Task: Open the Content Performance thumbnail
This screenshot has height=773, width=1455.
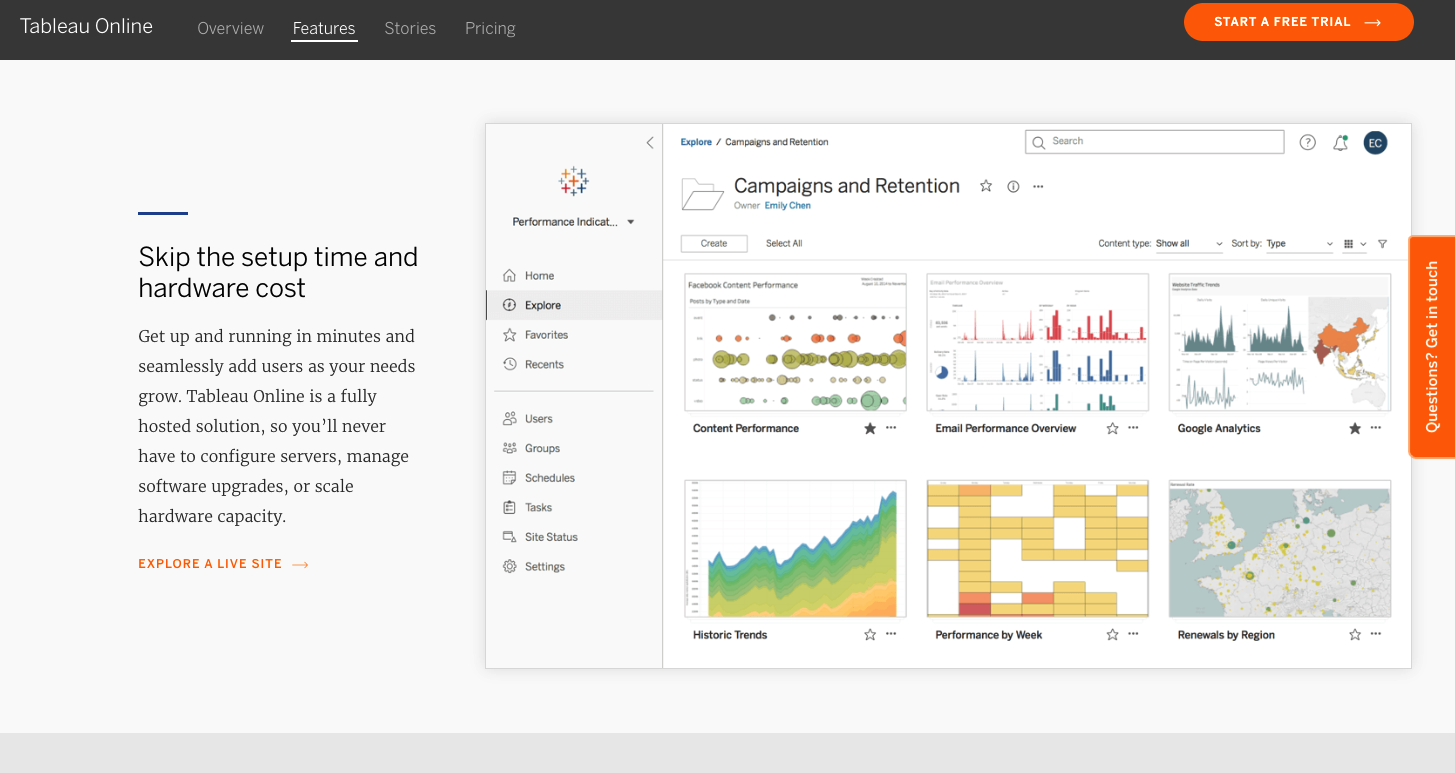Action: (x=796, y=342)
